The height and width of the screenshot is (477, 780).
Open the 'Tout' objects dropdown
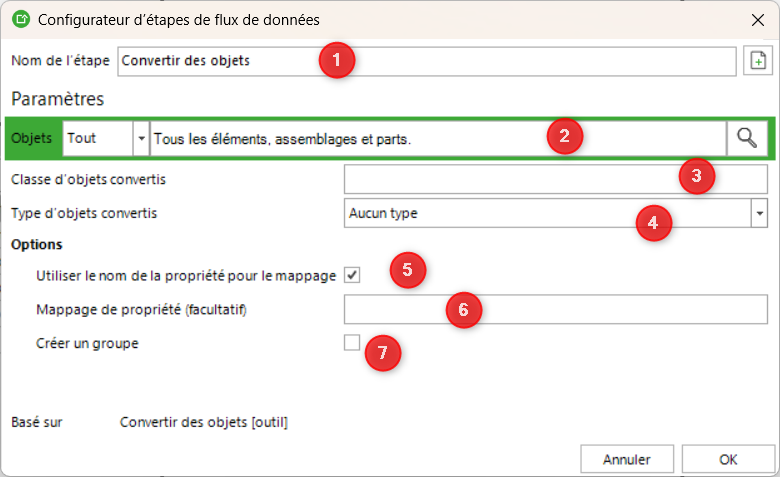141,138
